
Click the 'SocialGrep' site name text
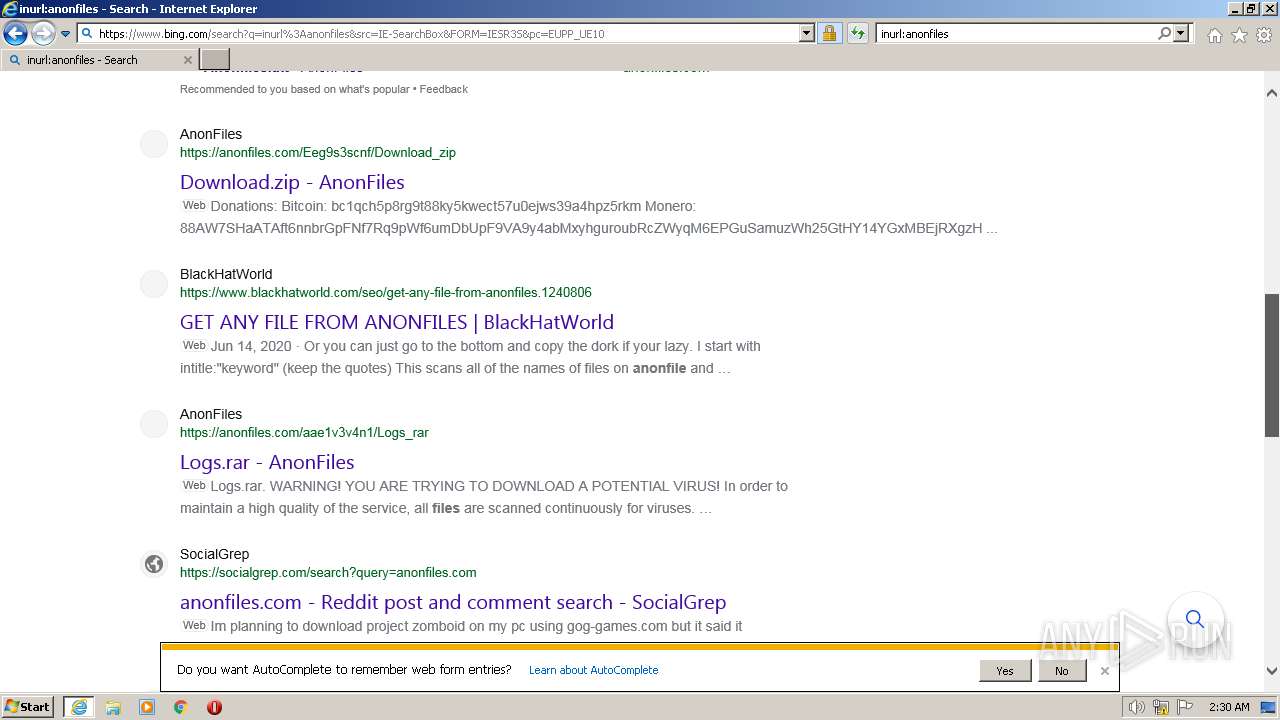click(x=215, y=554)
